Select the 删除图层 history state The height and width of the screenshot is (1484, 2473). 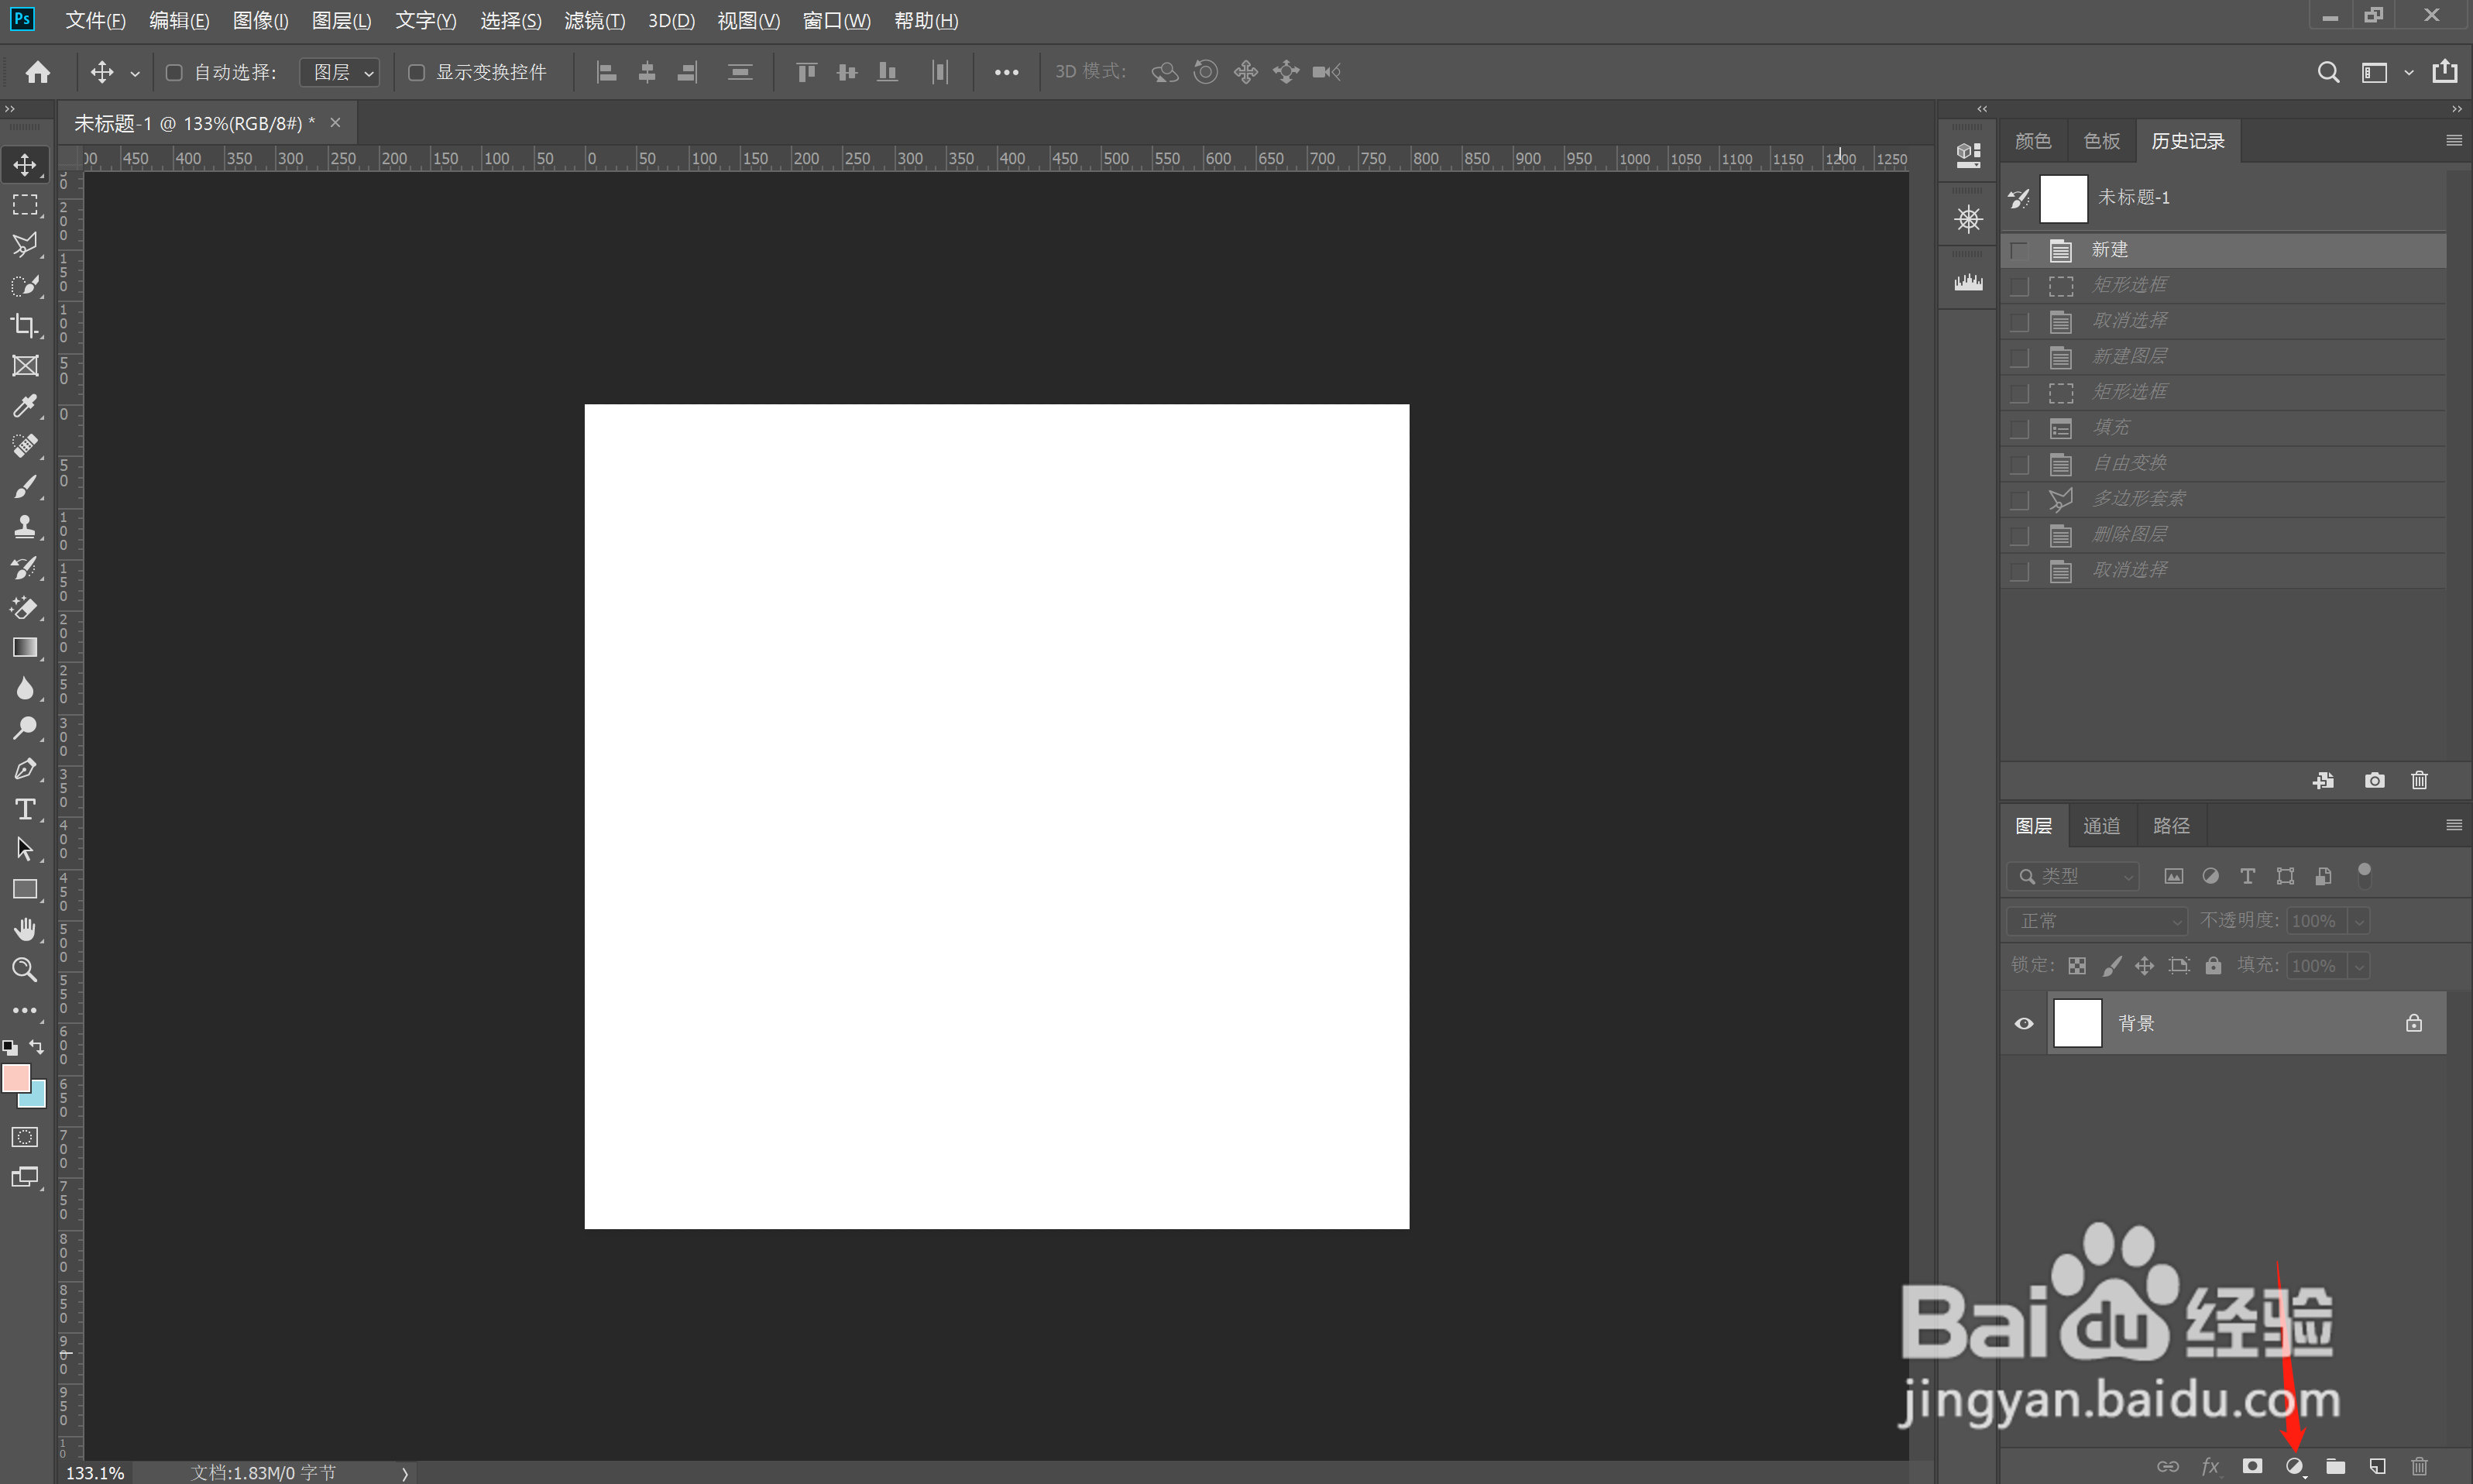[x=2223, y=535]
